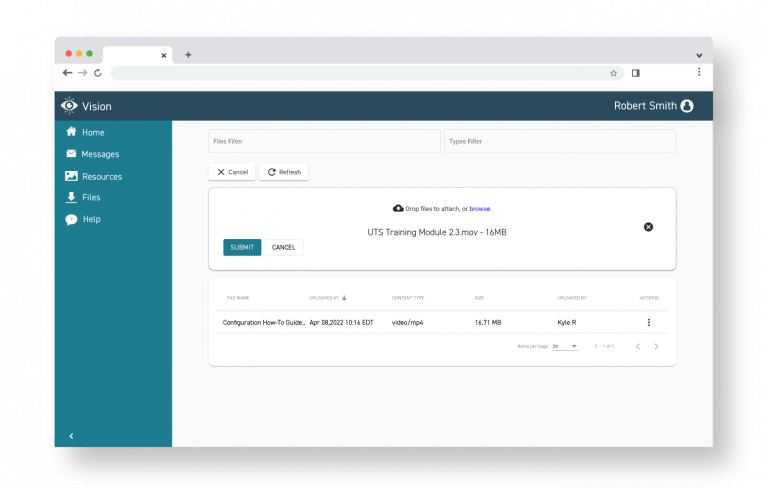Open a new browser tab
768x488 pixels.
pyautogui.click(x=188, y=55)
